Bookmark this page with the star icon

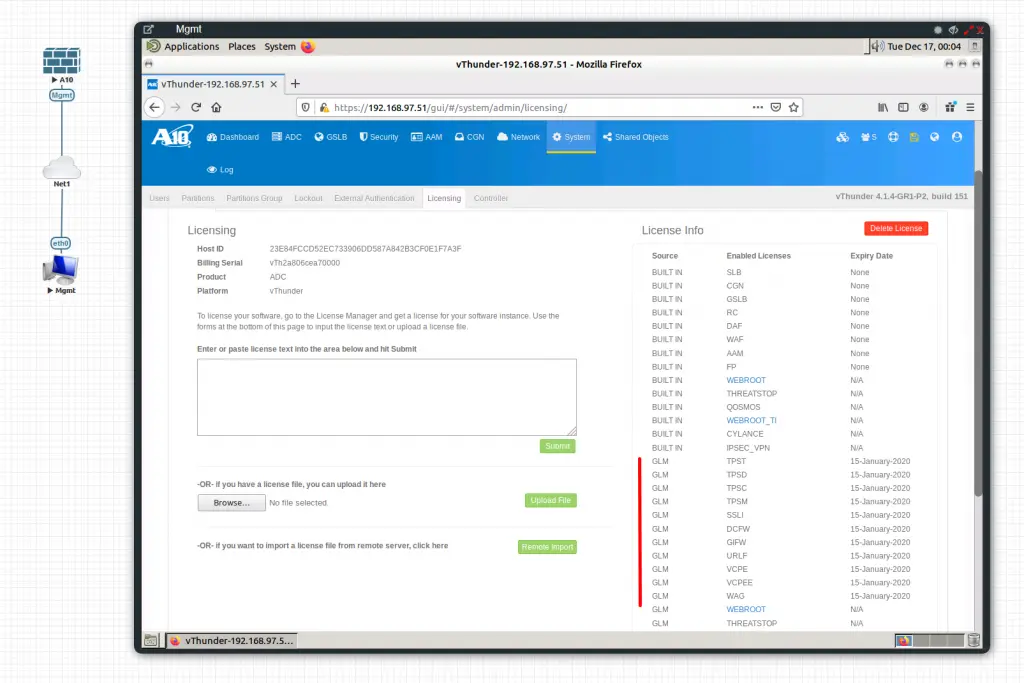tap(793, 107)
